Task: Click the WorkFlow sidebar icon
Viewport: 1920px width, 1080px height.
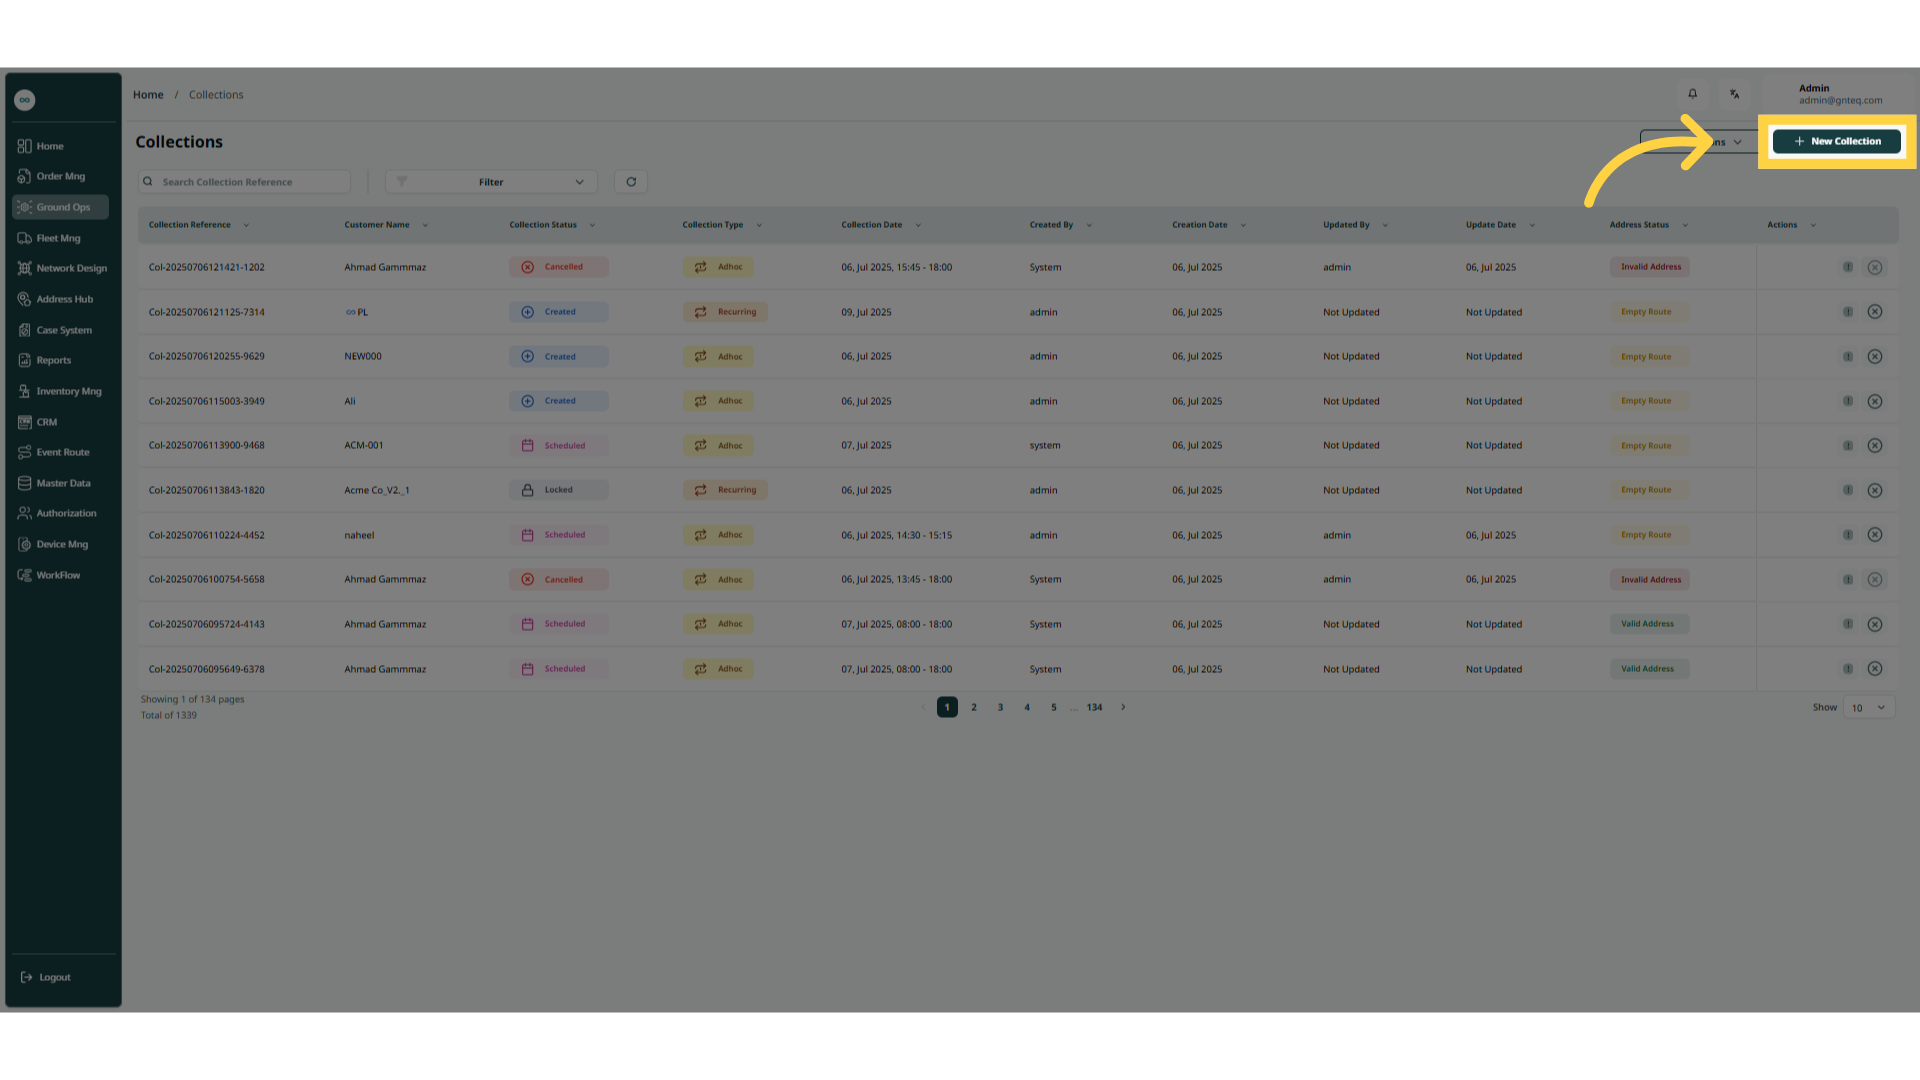Action: click(25, 575)
